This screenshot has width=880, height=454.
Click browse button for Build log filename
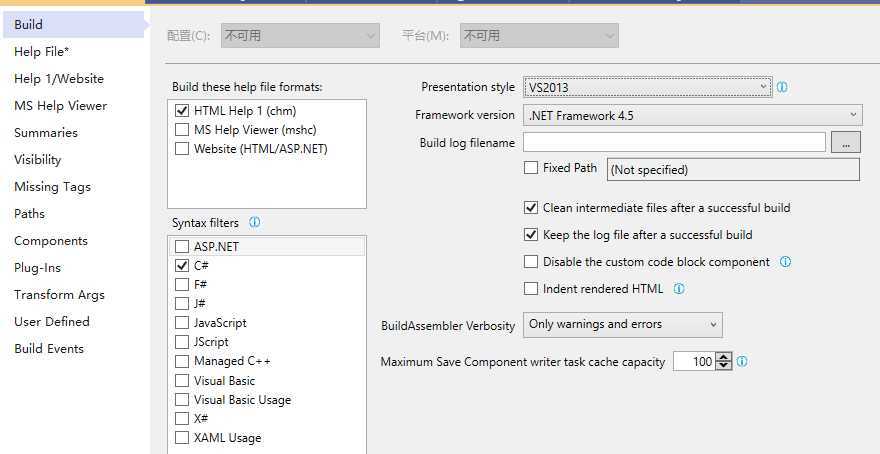click(845, 143)
